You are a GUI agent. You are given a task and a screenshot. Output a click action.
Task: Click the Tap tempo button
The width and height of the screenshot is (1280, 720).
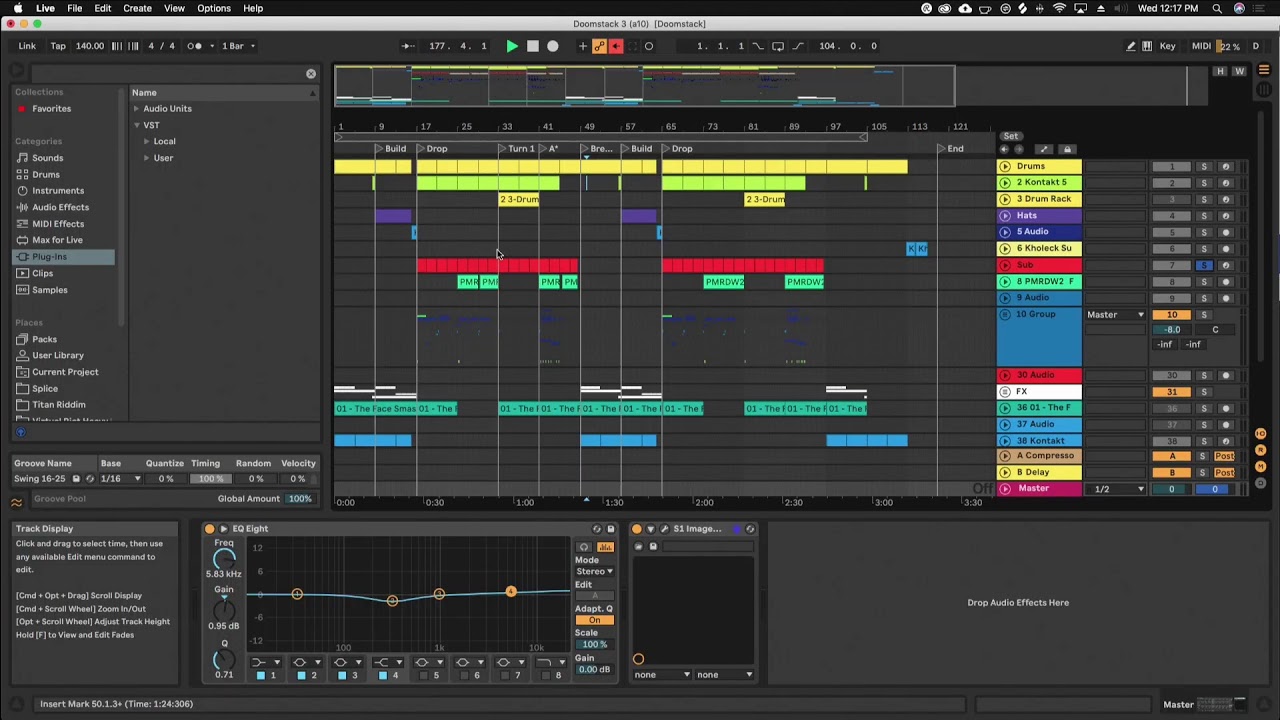(58, 46)
